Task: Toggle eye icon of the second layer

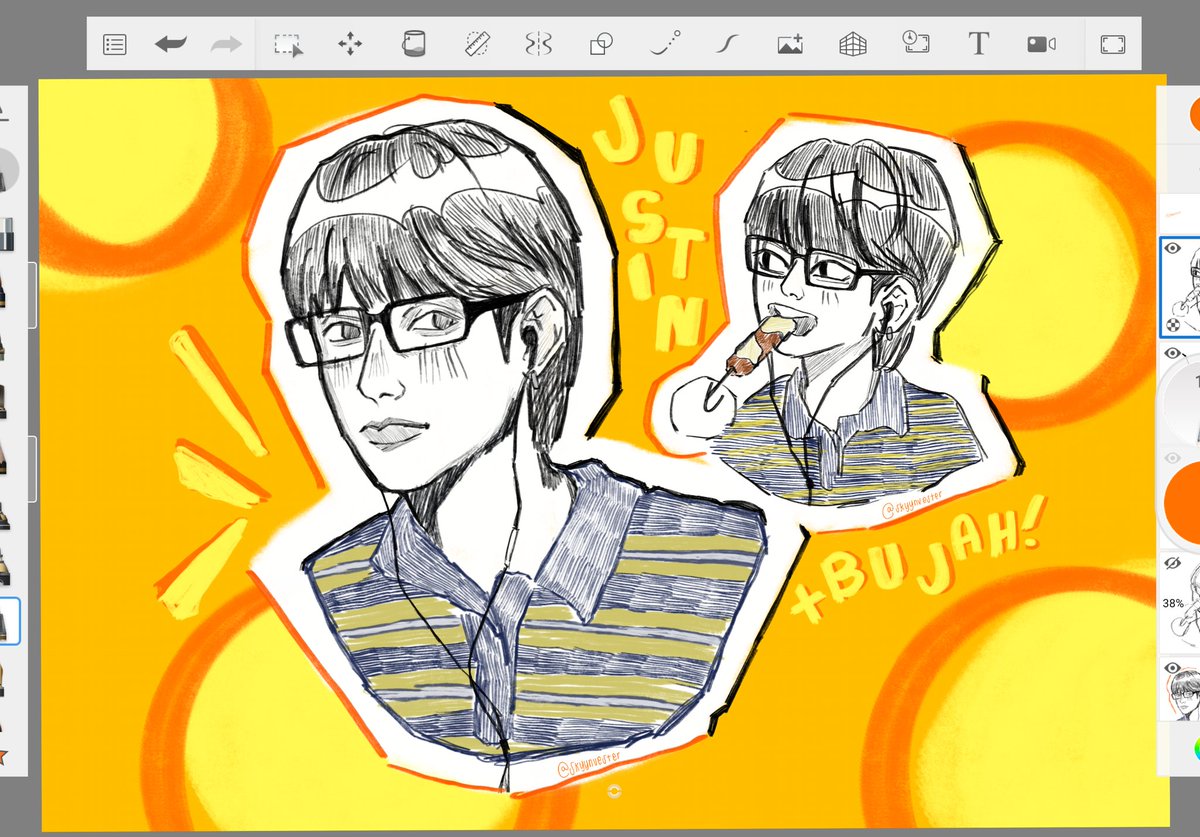Action: 1172,352
